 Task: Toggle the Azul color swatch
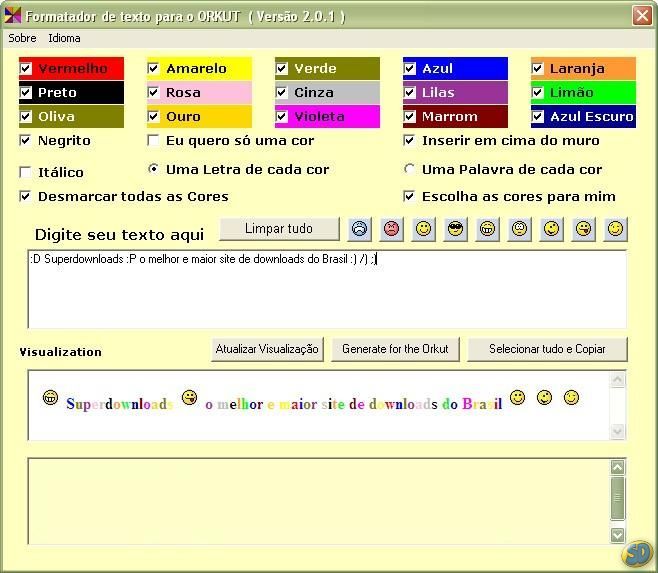click(x=455, y=68)
